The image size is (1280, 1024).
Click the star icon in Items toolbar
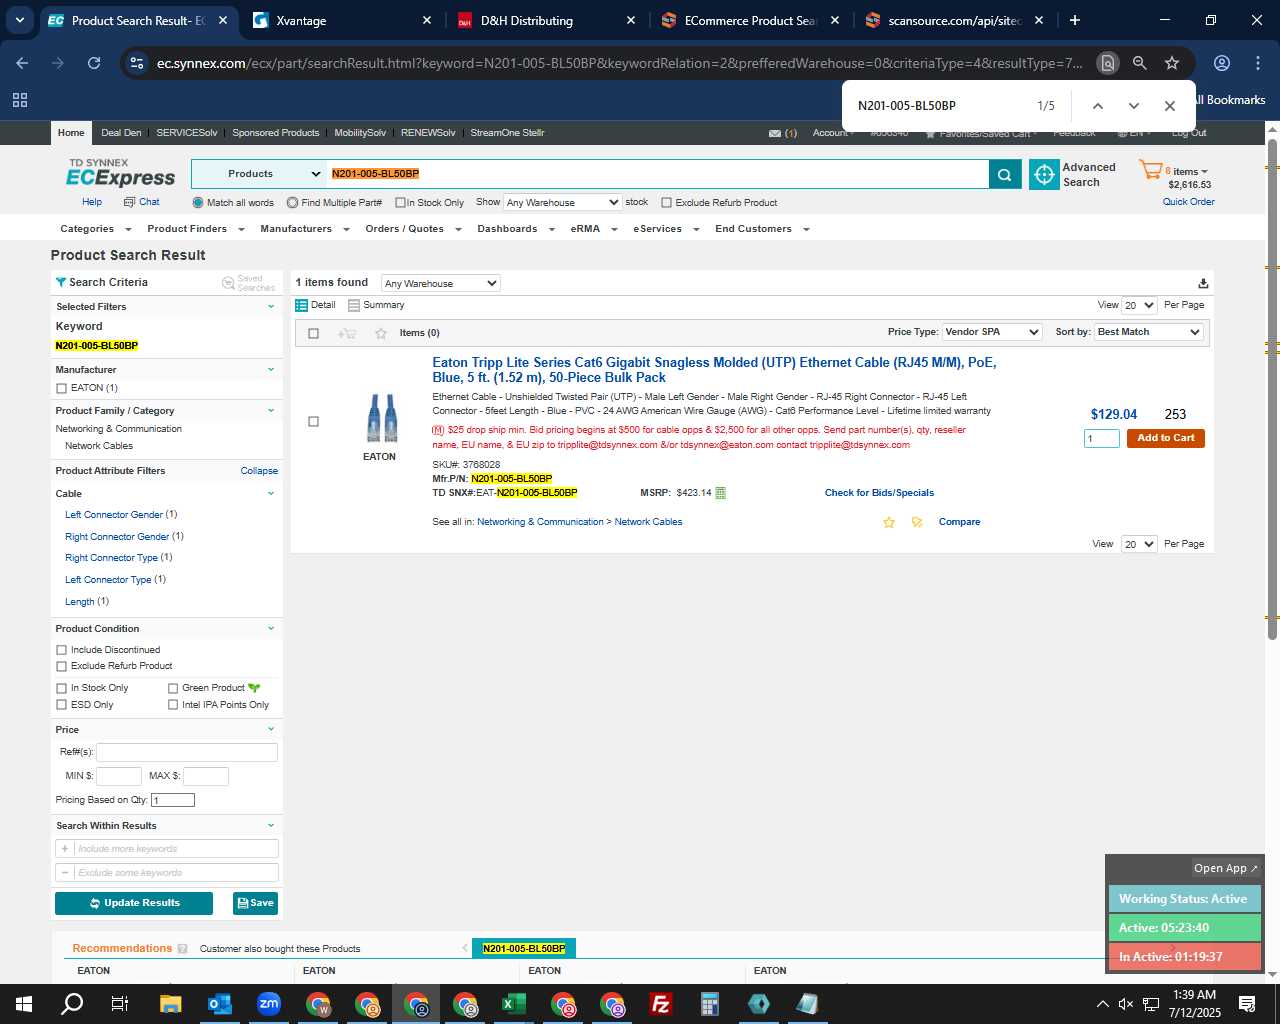(381, 333)
